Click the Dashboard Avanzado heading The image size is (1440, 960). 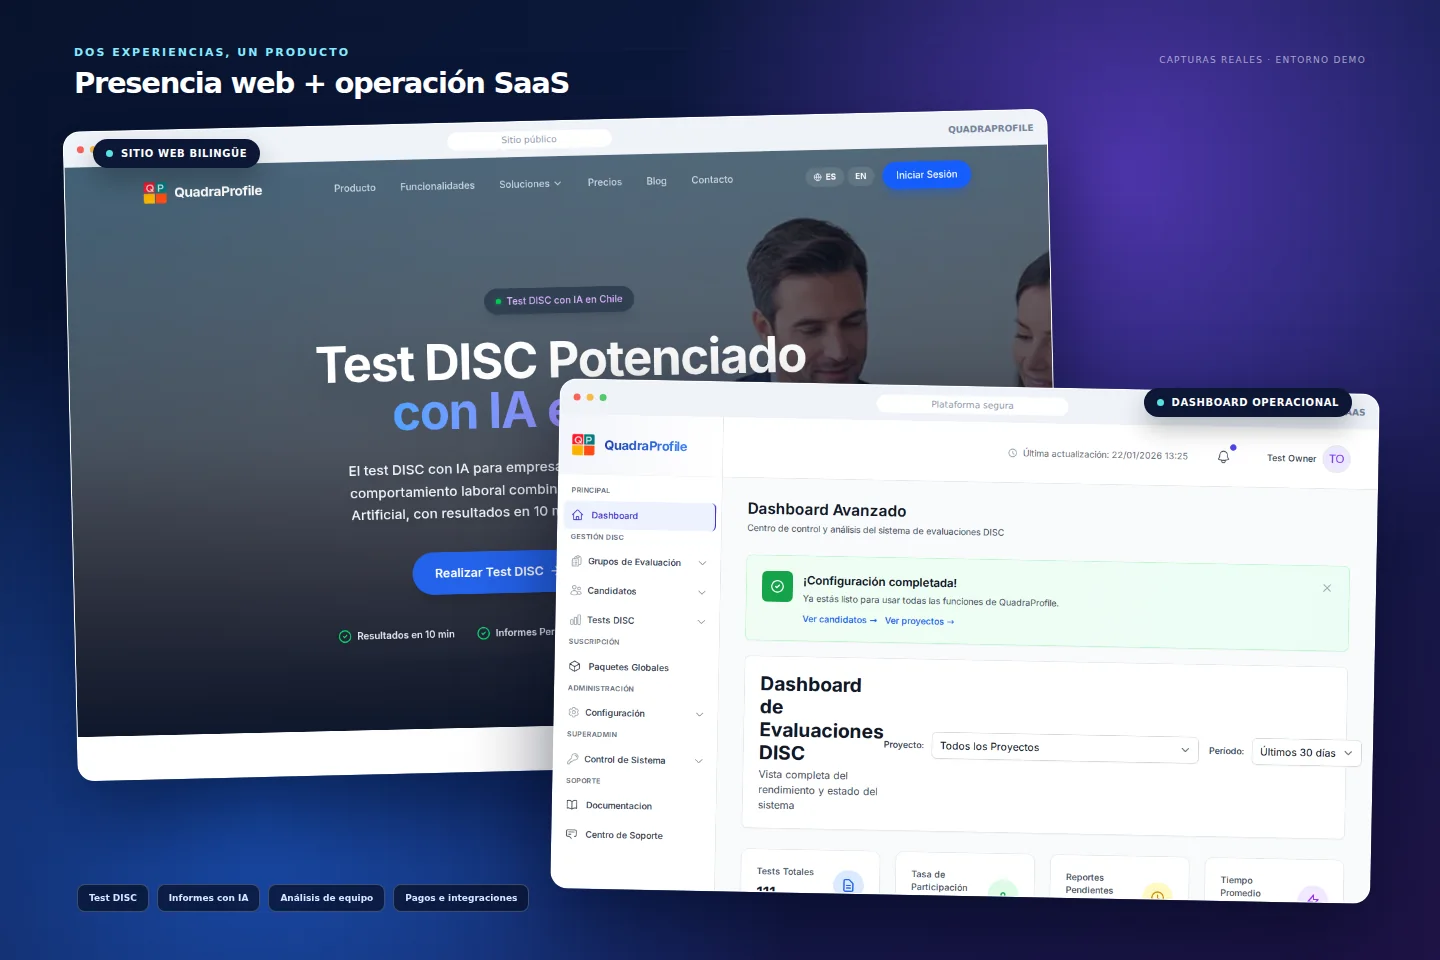827,510
